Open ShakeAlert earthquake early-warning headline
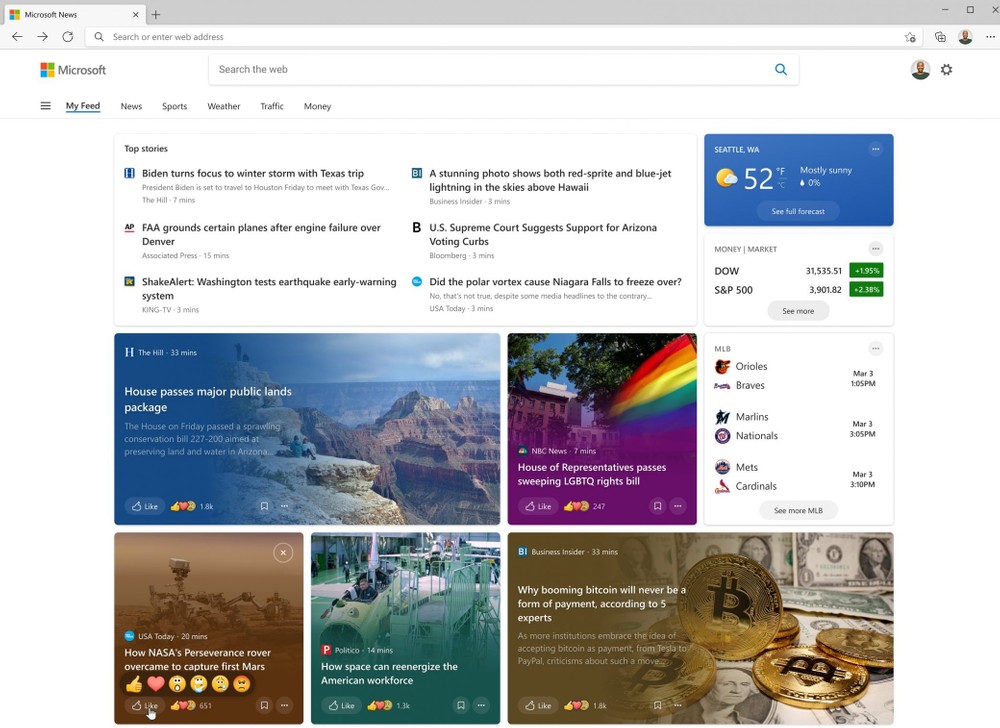Viewport: 1000px width, 728px height. pos(269,289)
